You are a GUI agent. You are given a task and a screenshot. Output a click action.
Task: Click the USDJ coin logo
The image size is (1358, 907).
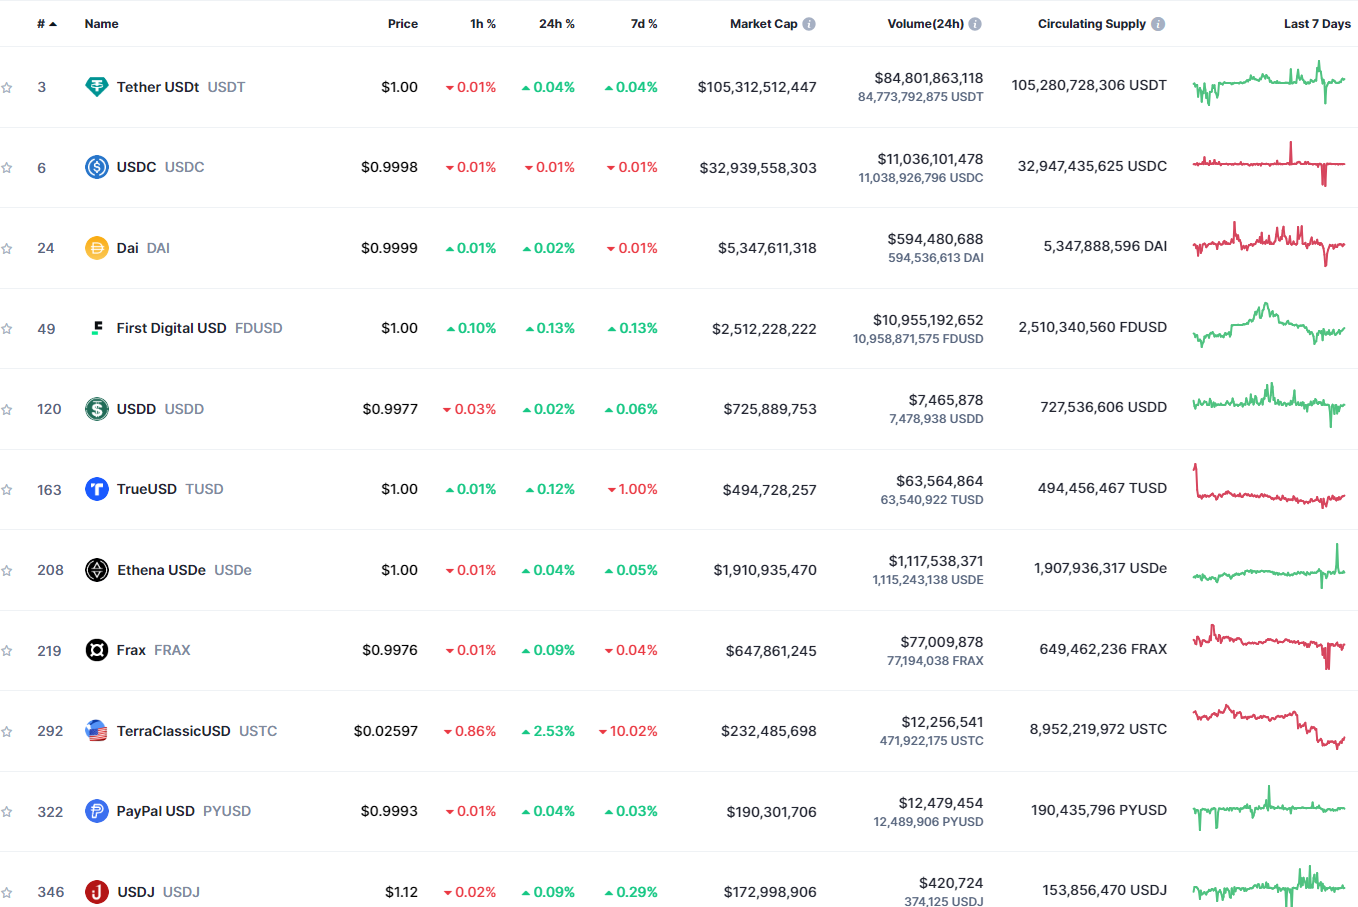(96, 892)
